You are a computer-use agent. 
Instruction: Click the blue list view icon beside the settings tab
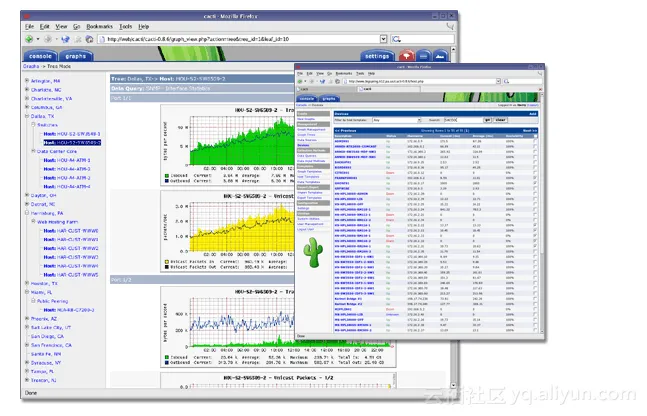(423, 56)
